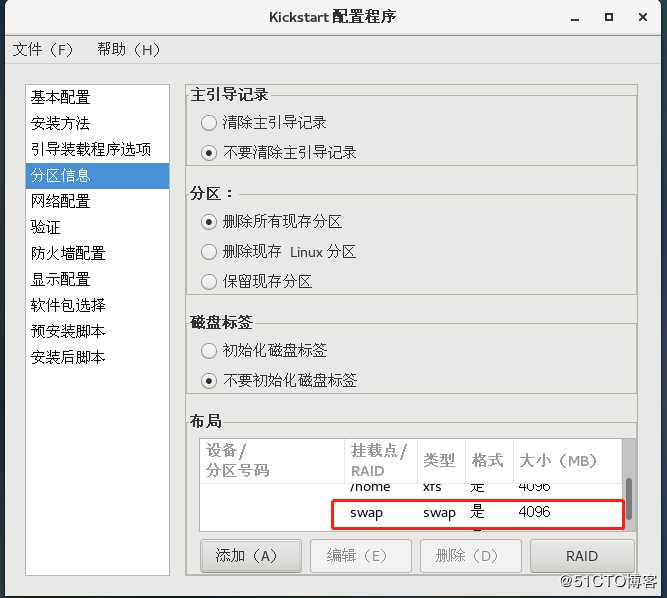667x598 pixels.
Task: Open the 文件 (F) menu
Action: 43,50
